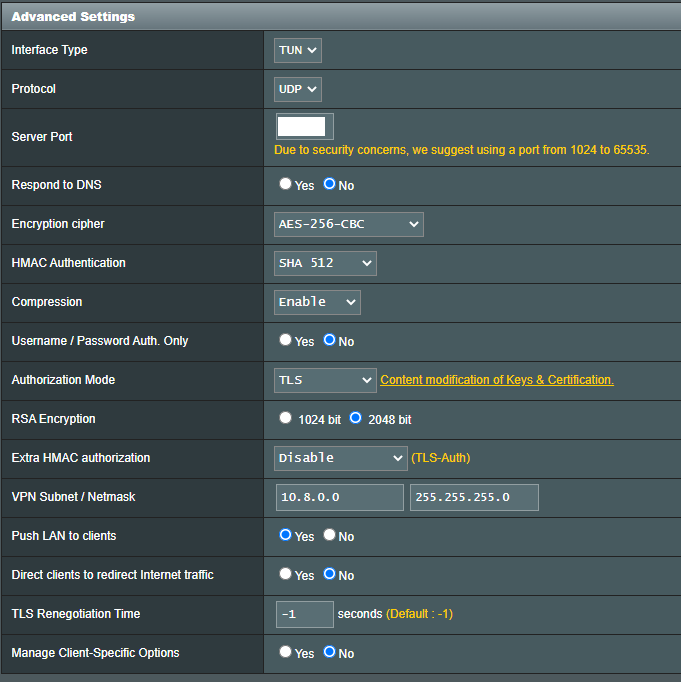Select Yes for Respond to DNS
The image size is (681, 682).
(x=286, y=184)
